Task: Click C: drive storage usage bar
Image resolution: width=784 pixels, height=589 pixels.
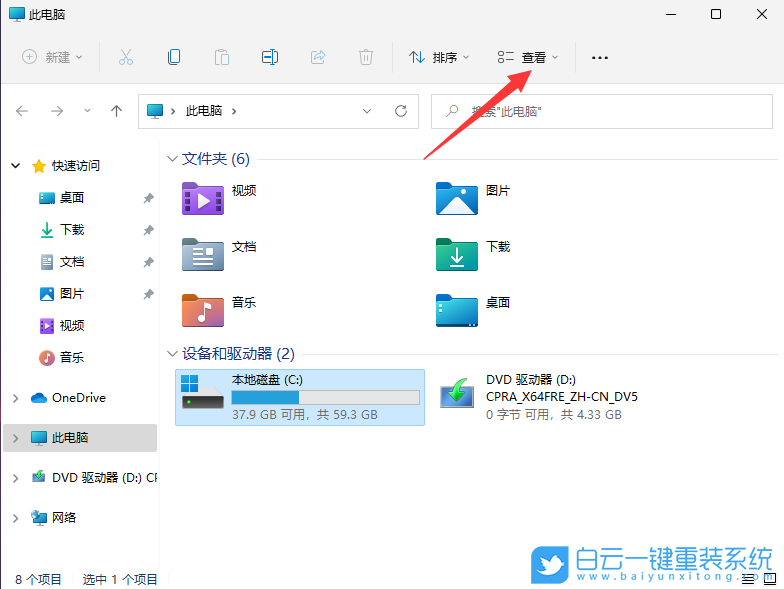Action: (x=326, y=398)
